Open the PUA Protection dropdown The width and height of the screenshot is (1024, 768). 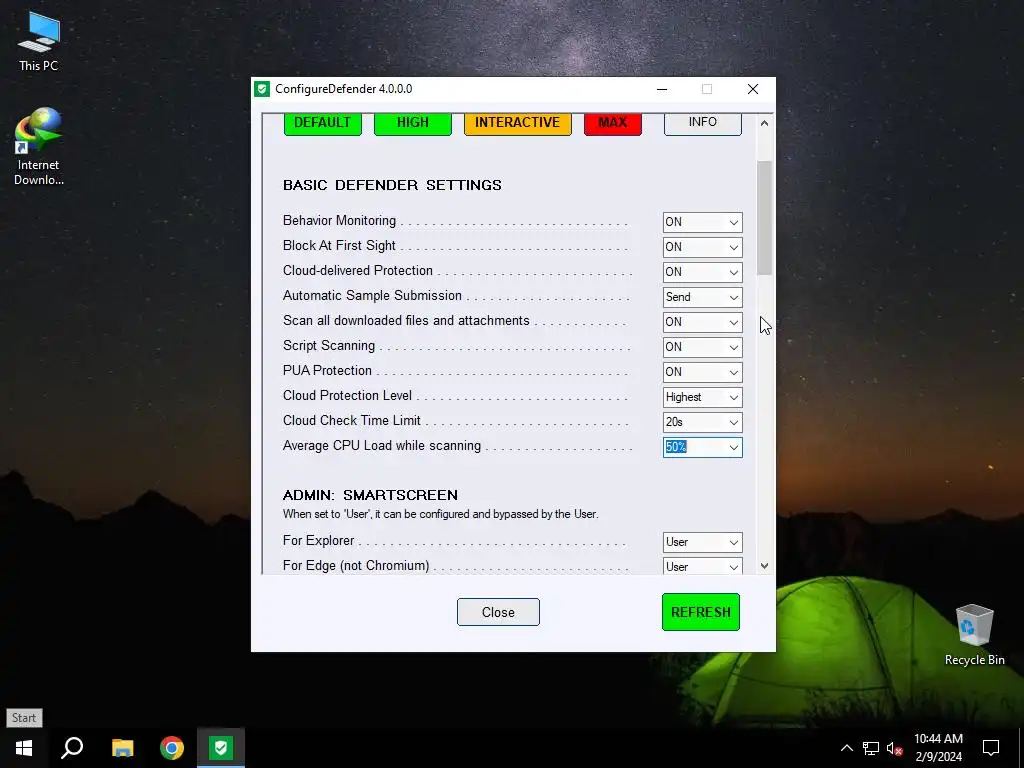[703, 372]
